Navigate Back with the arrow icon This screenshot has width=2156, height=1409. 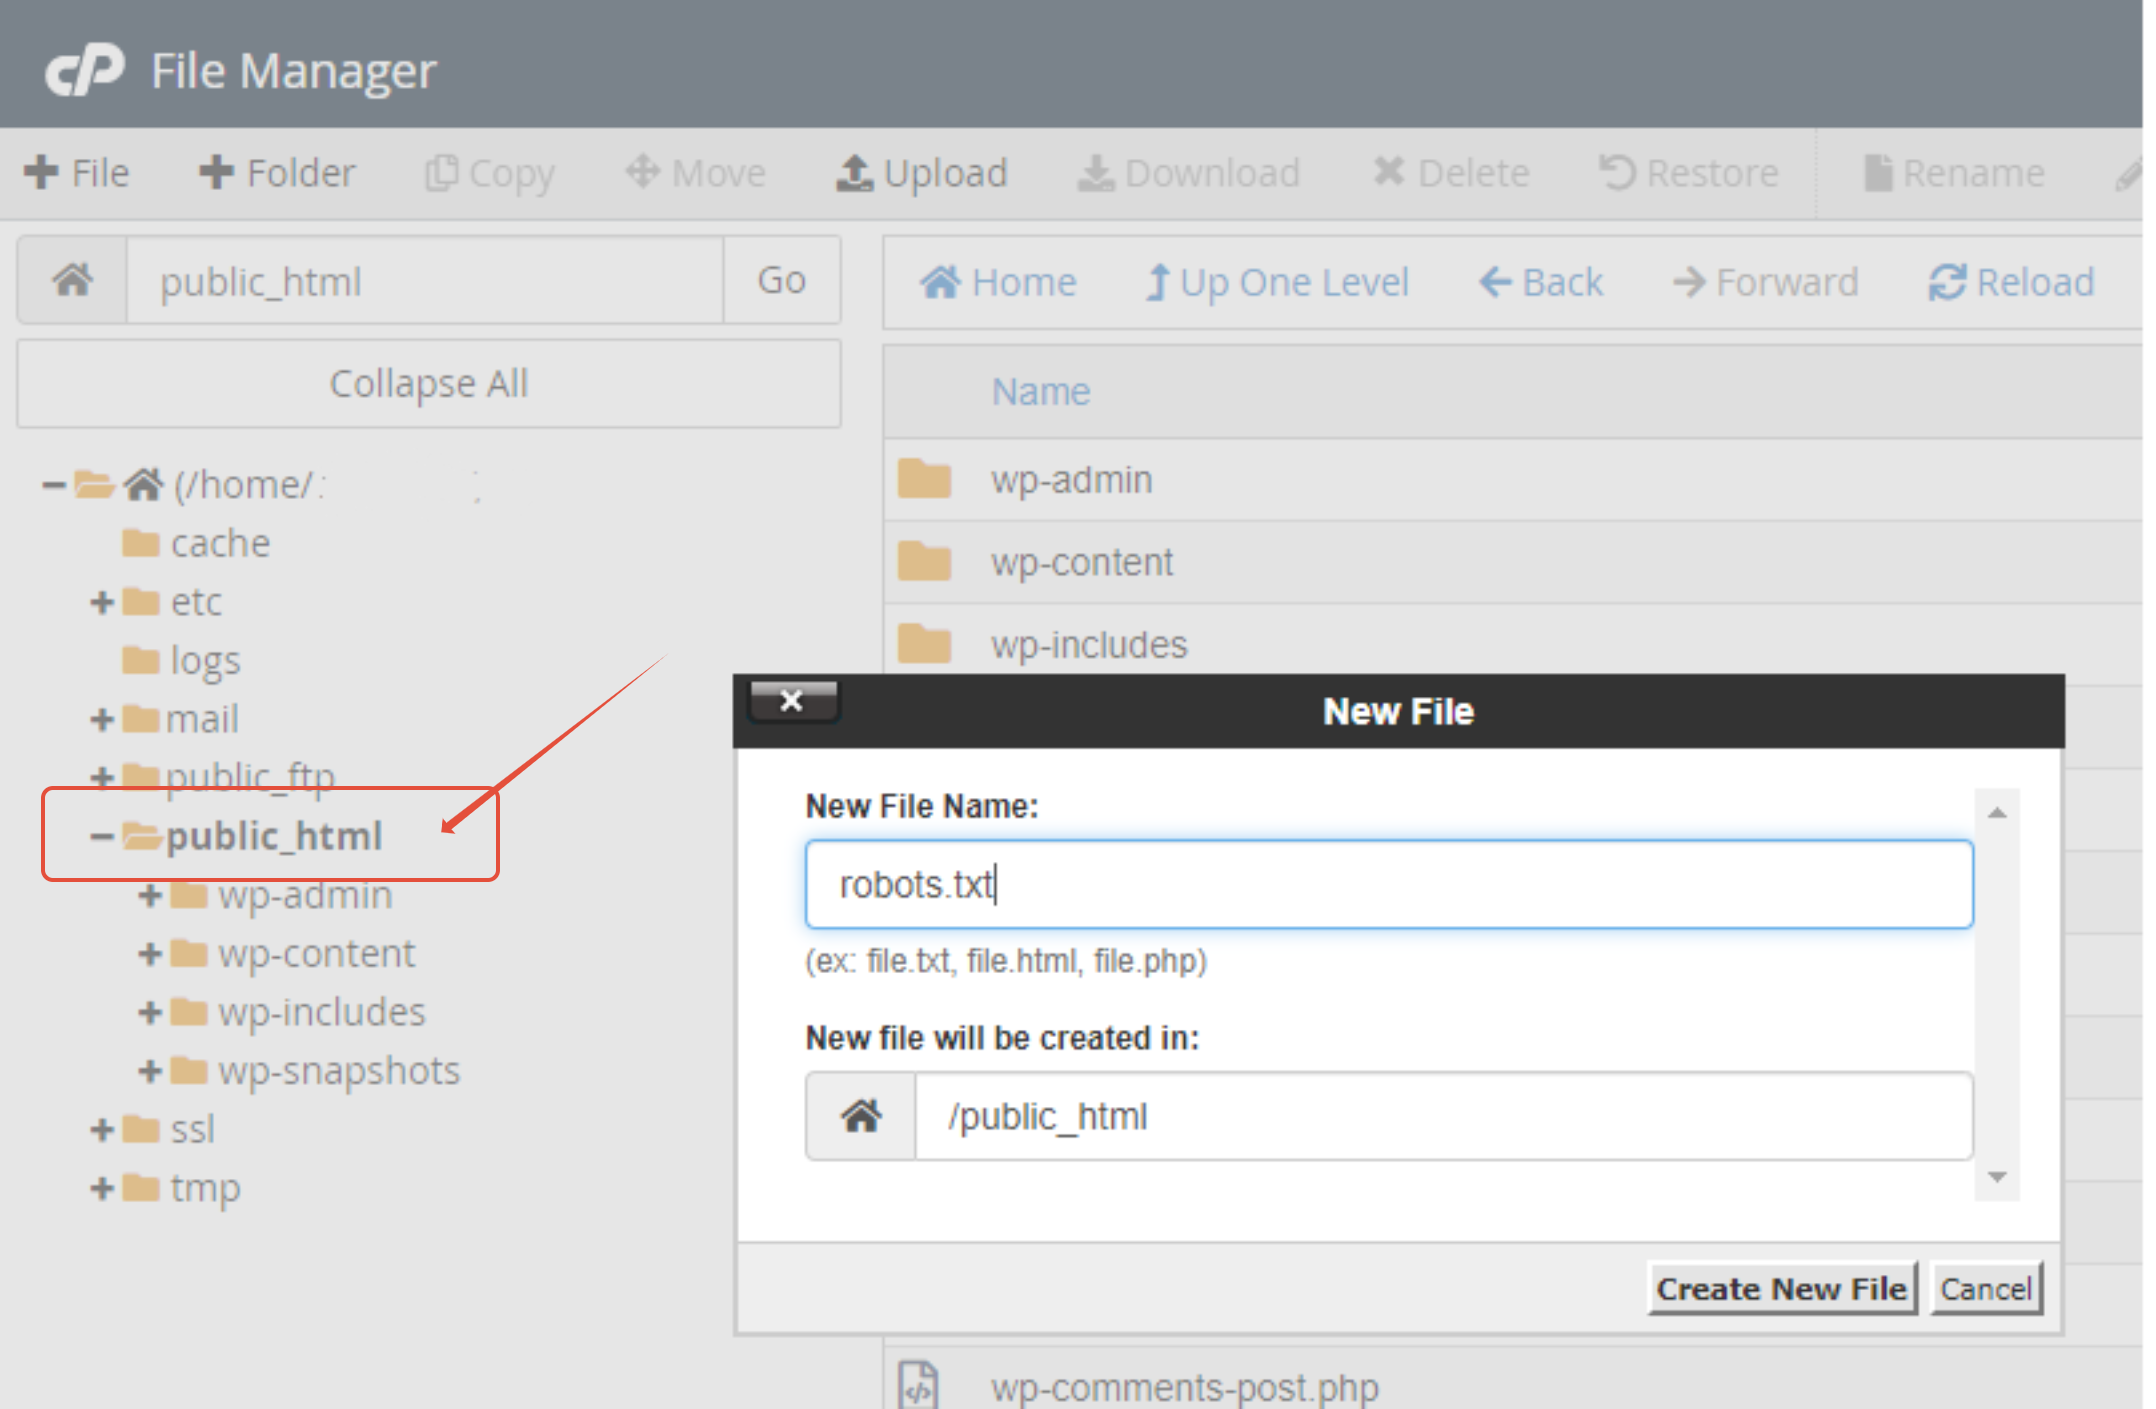(1495, 282)
